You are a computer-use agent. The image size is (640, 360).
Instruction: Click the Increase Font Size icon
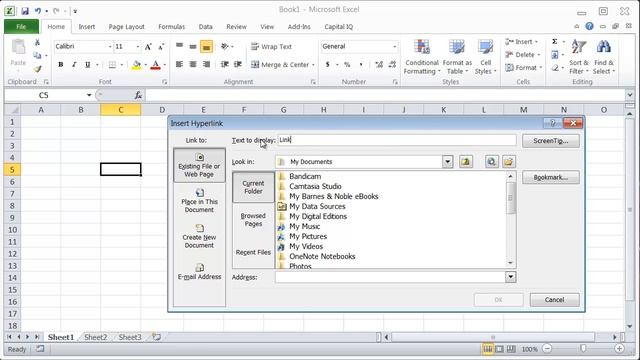[x=148, y=47]
